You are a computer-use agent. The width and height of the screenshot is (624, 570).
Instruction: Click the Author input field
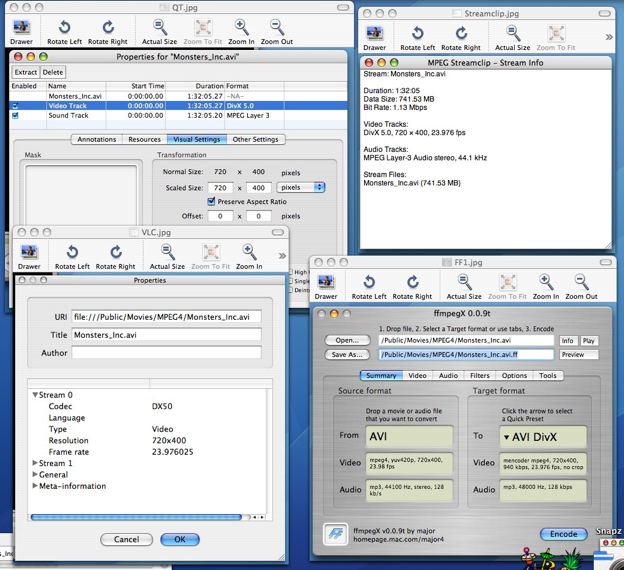pyautogui.click(x=166, y=353)
